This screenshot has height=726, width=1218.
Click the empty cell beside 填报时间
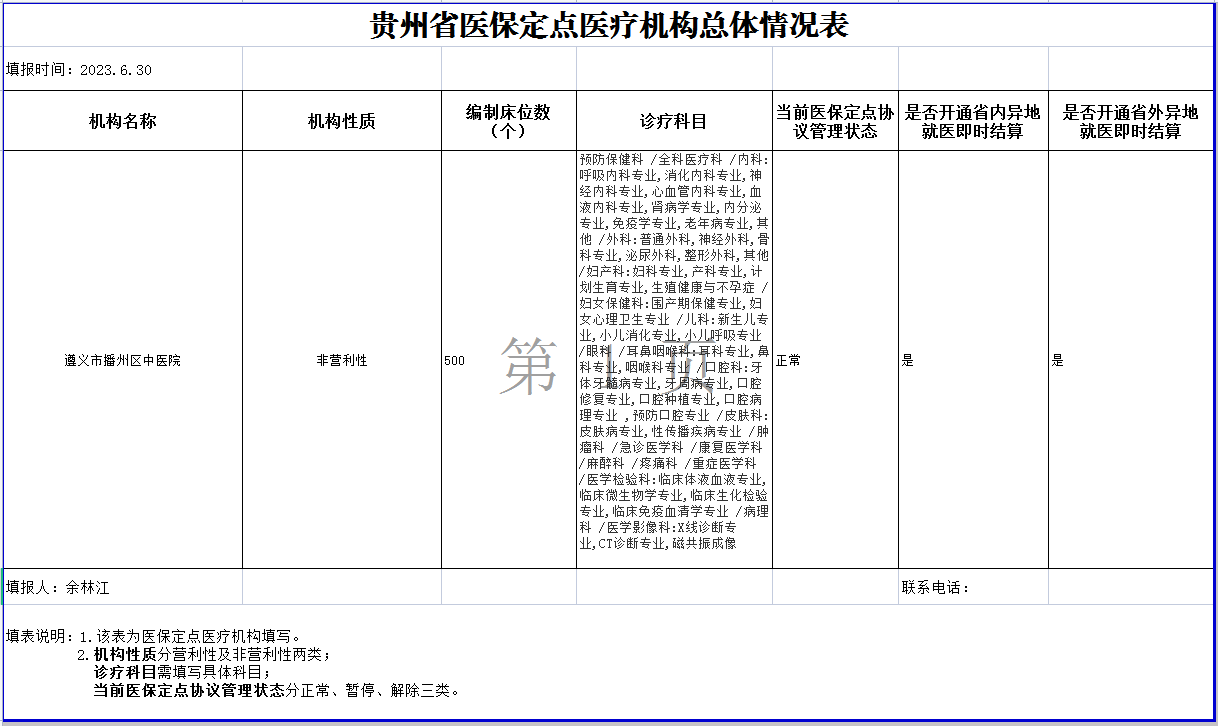(x=340, y=68)
